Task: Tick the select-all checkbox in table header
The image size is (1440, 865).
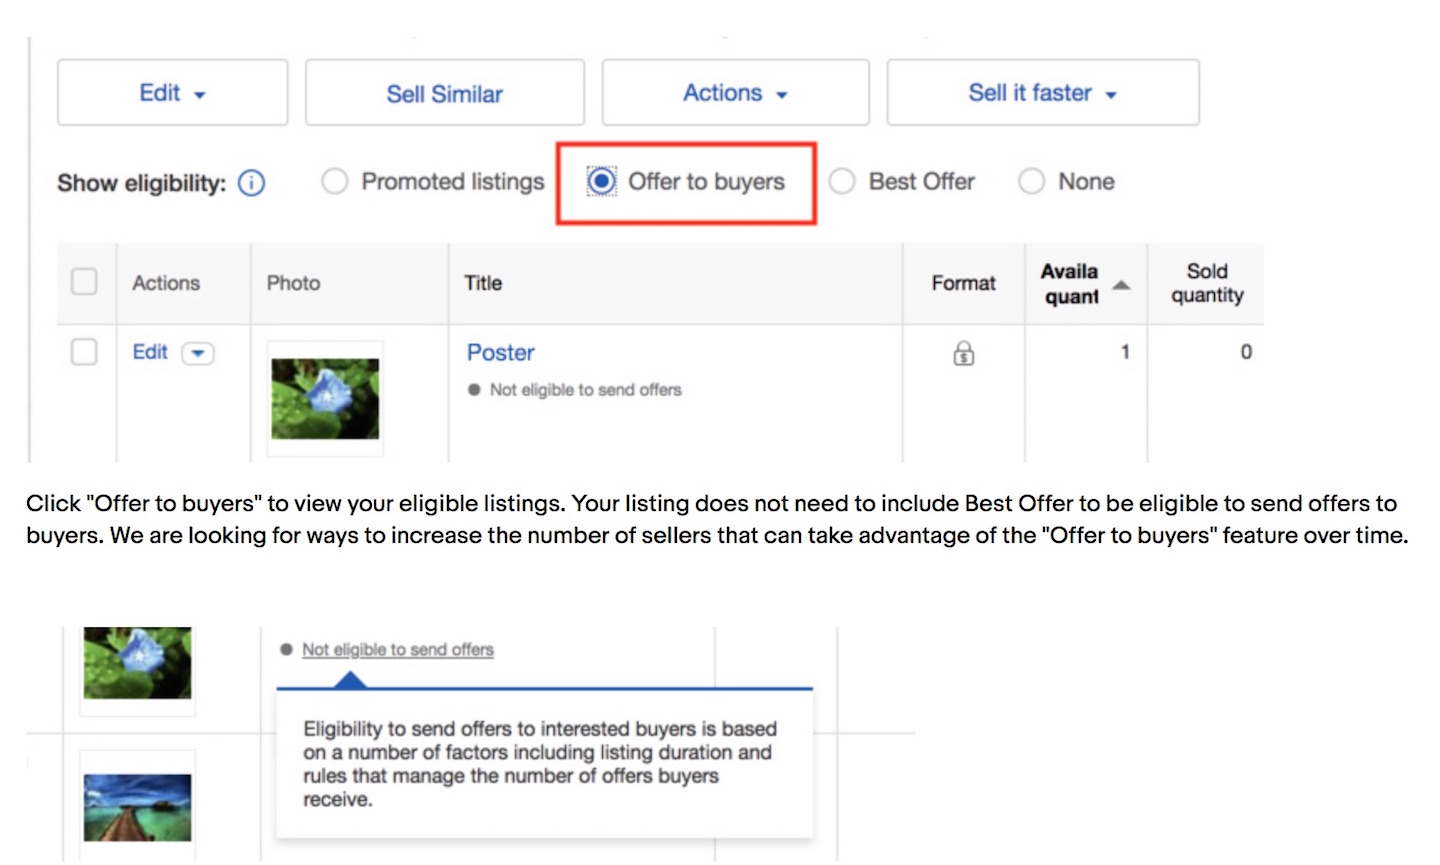Action: point(85,282)
